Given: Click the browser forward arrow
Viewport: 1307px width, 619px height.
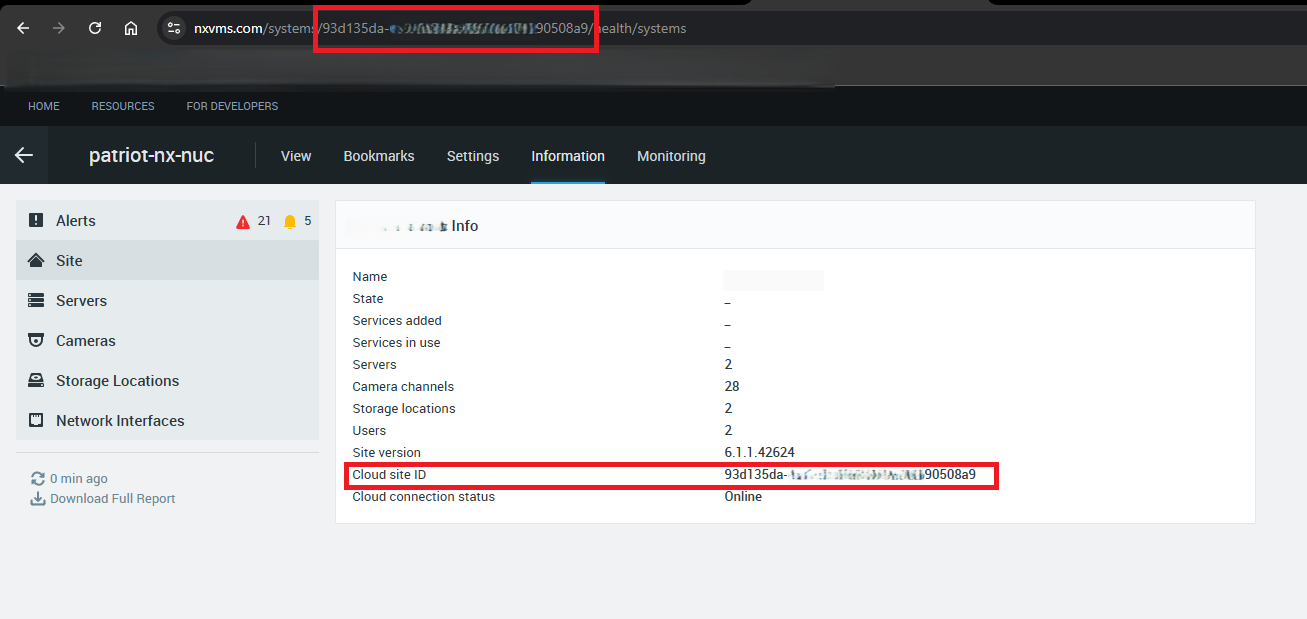Looking at the screenshot, I should pos(59,28).
